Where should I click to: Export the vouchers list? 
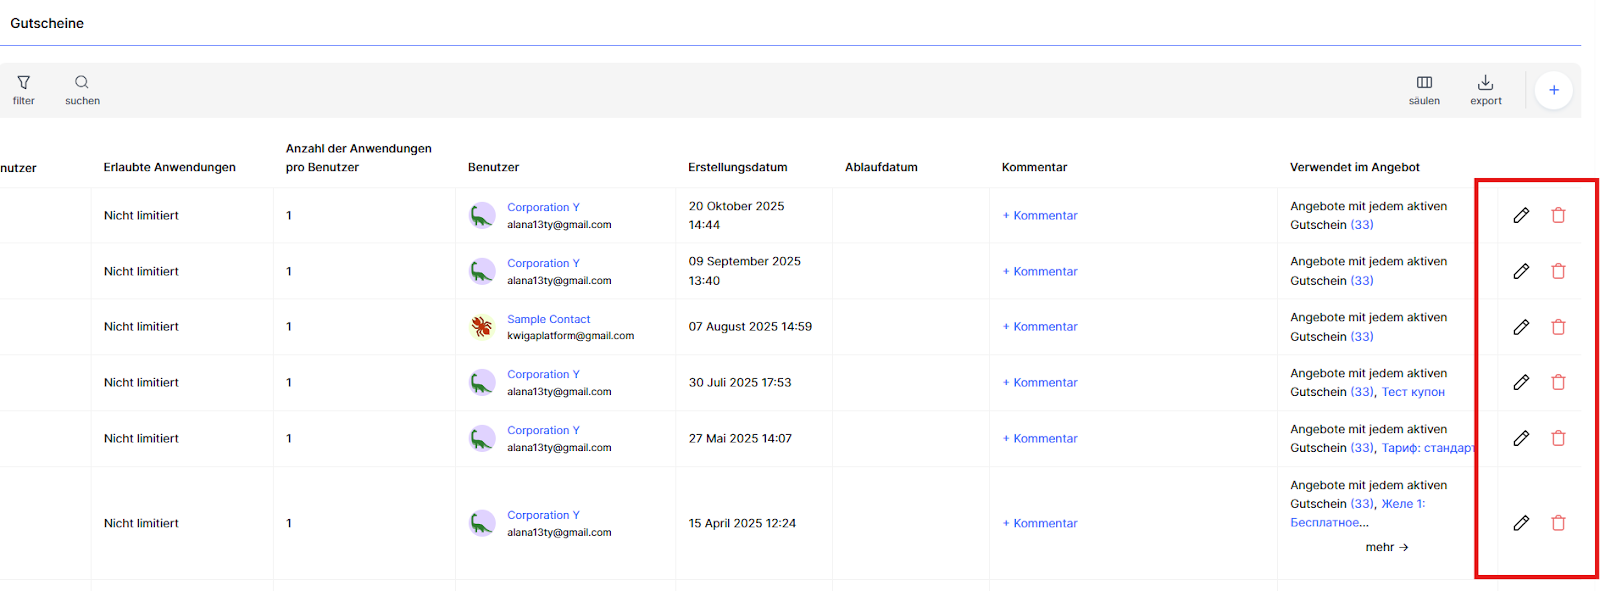pyautogui.click(x=1485, y=89)
